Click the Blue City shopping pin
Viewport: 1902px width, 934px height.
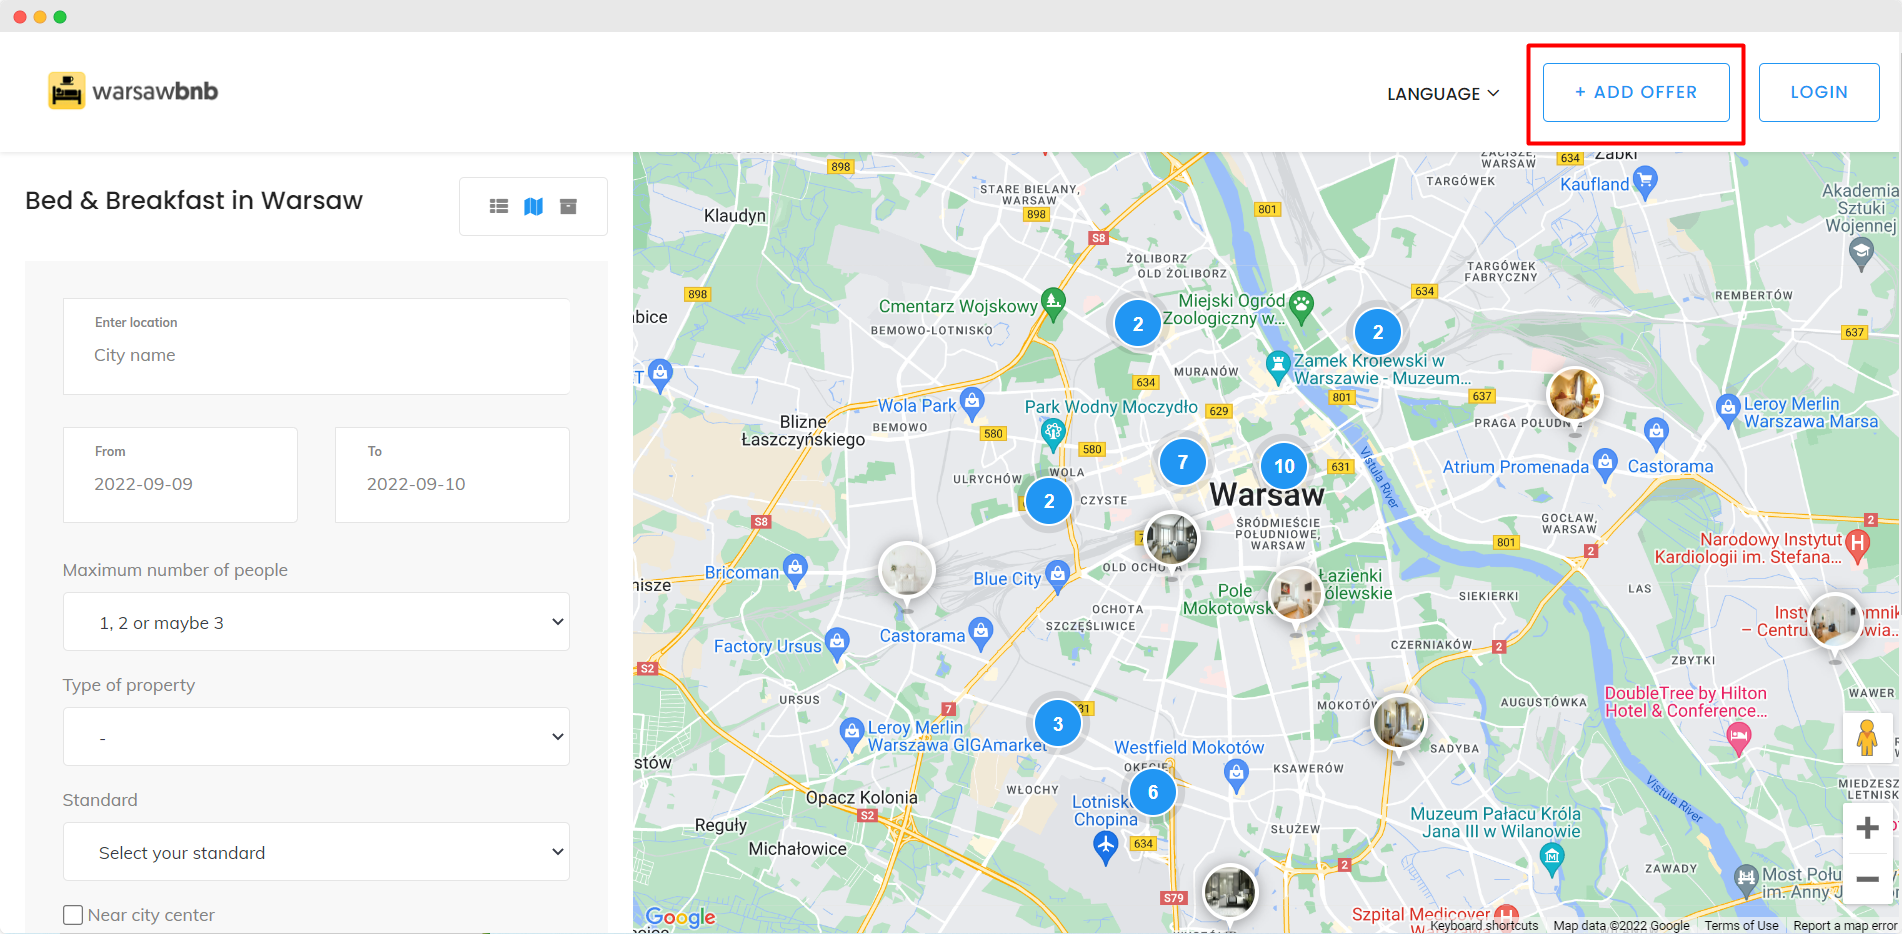click(1058, 576)
